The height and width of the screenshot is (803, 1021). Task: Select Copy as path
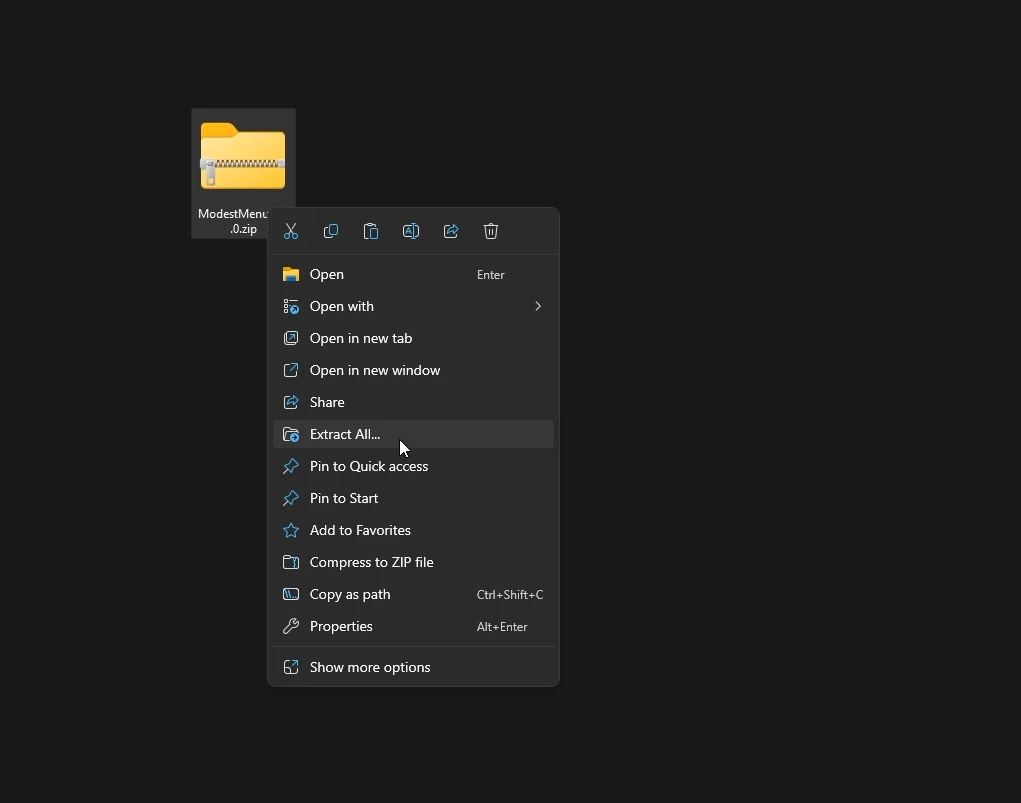tap(413, 594)
